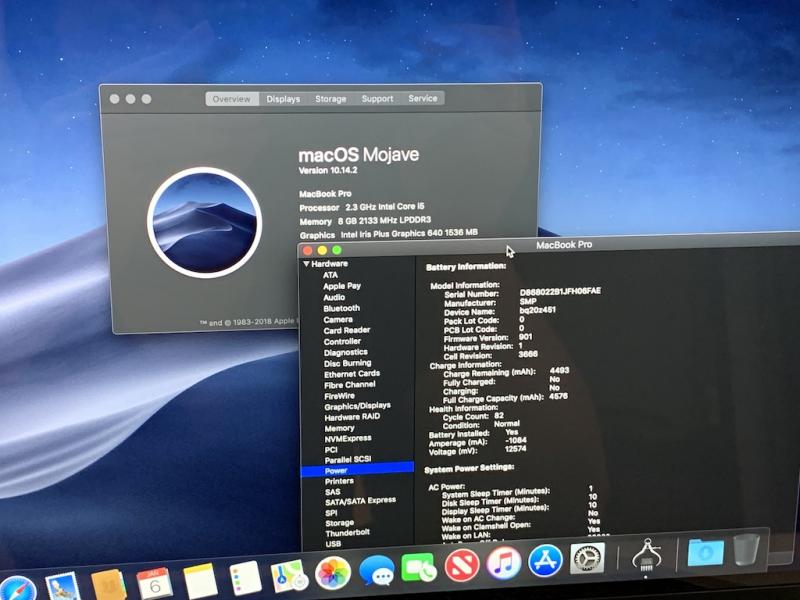Click the macOS Mojave logo image
800x600 pixels.
pos(205,222)
